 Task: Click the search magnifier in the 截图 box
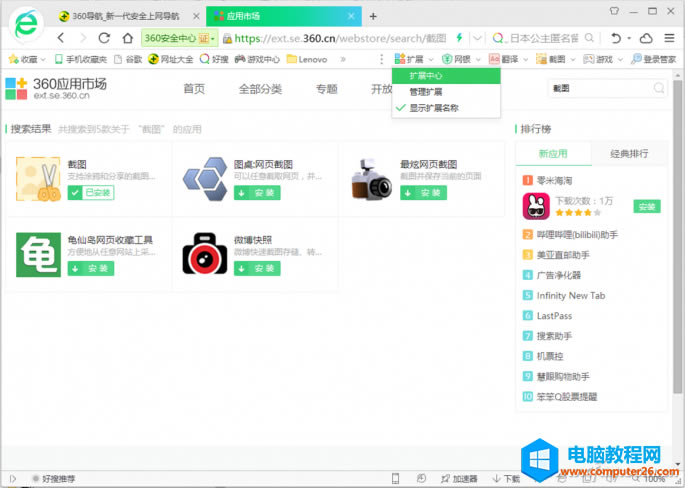(x=659, y=89)
